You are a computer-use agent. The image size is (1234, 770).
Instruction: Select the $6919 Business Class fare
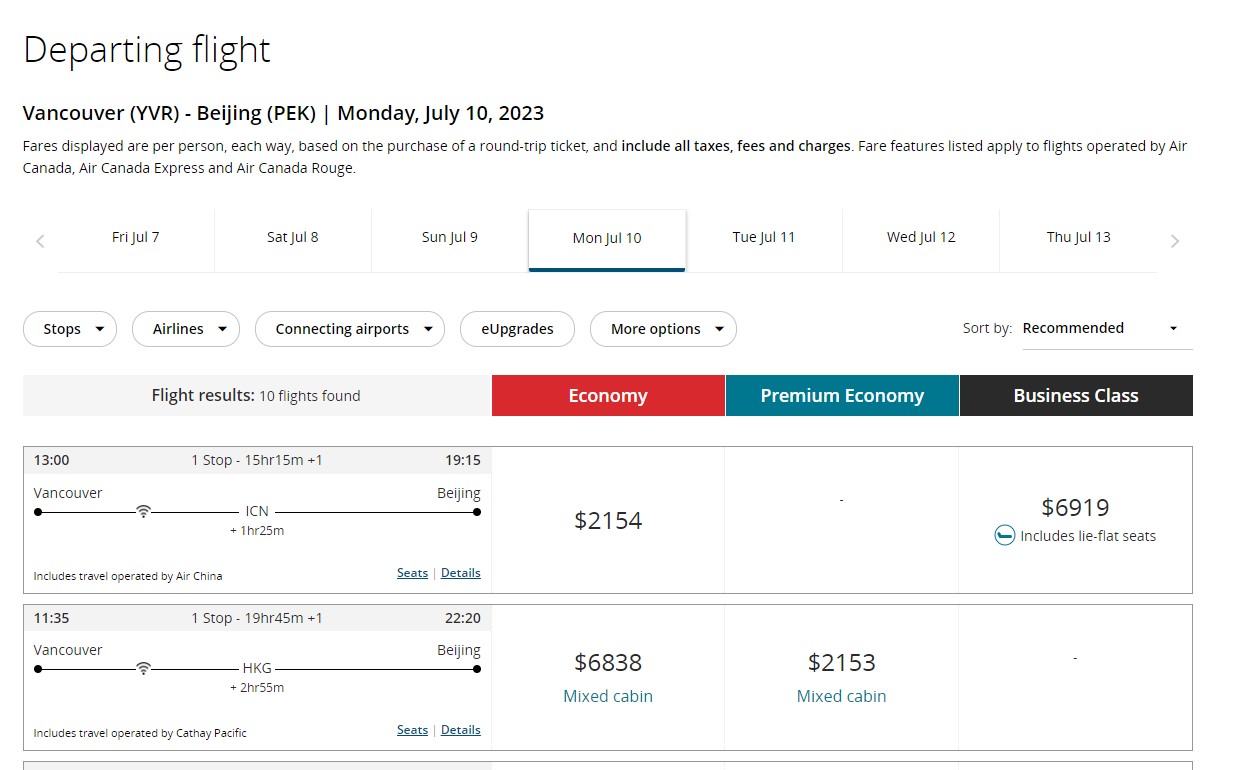(1075, 508)
